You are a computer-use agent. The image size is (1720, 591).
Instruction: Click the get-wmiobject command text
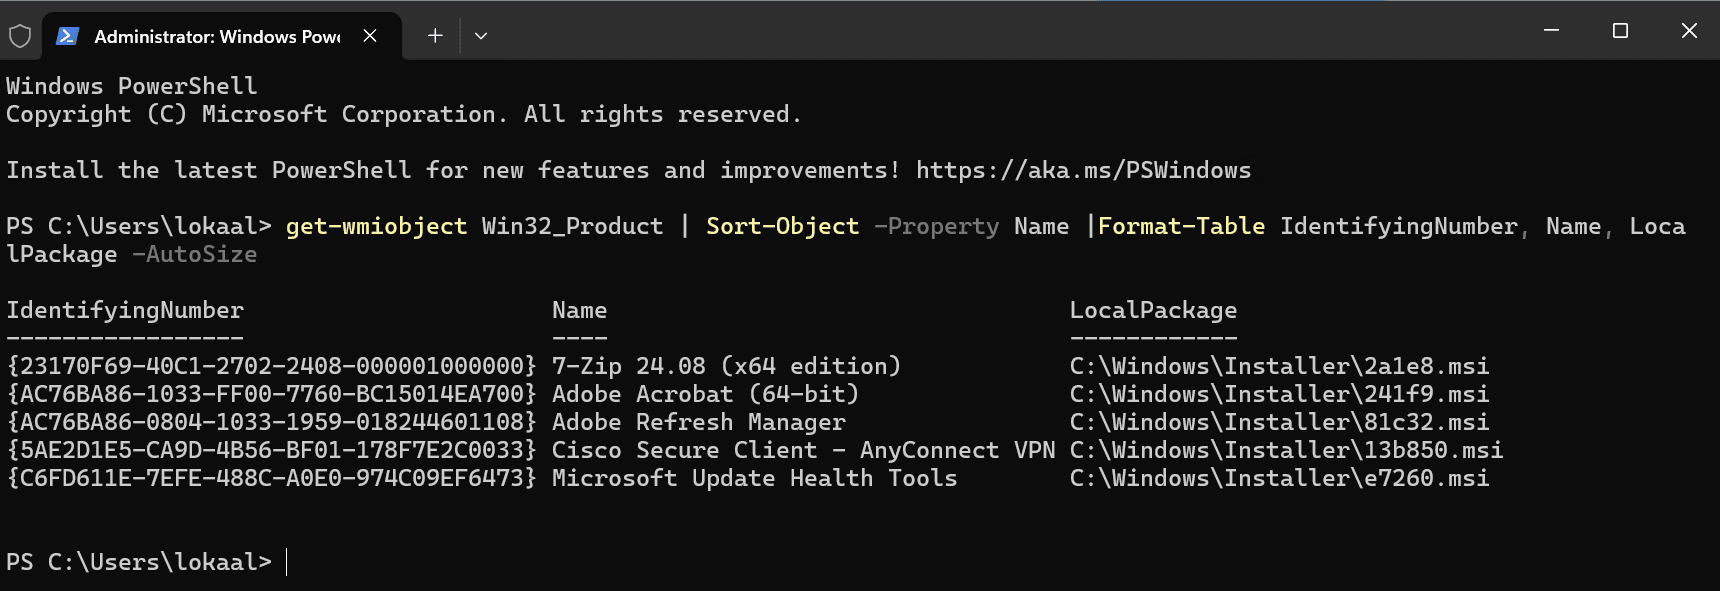(376, 227)
